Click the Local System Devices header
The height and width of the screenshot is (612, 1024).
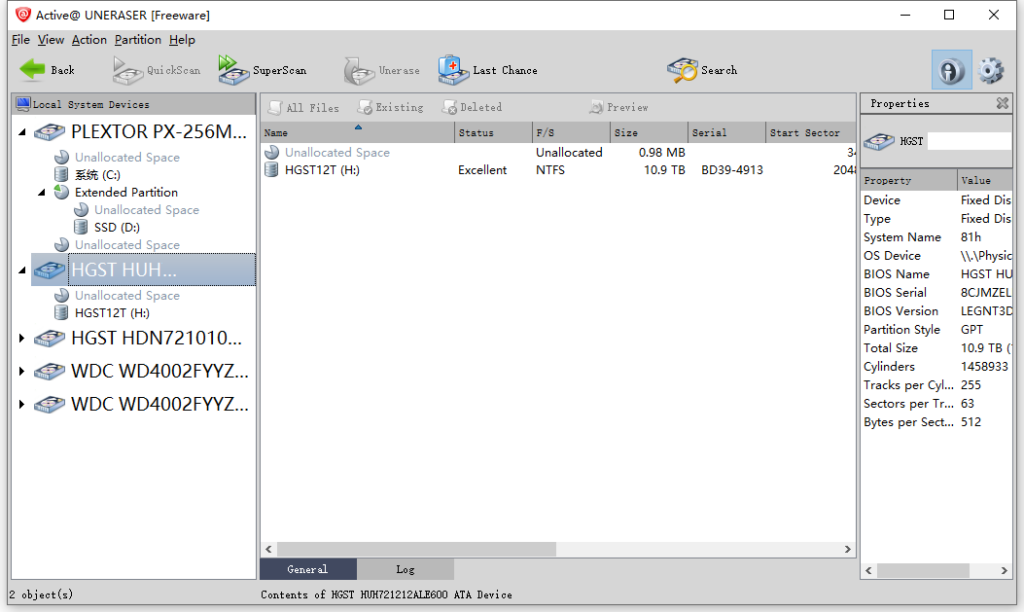click(x=134, y=105)
